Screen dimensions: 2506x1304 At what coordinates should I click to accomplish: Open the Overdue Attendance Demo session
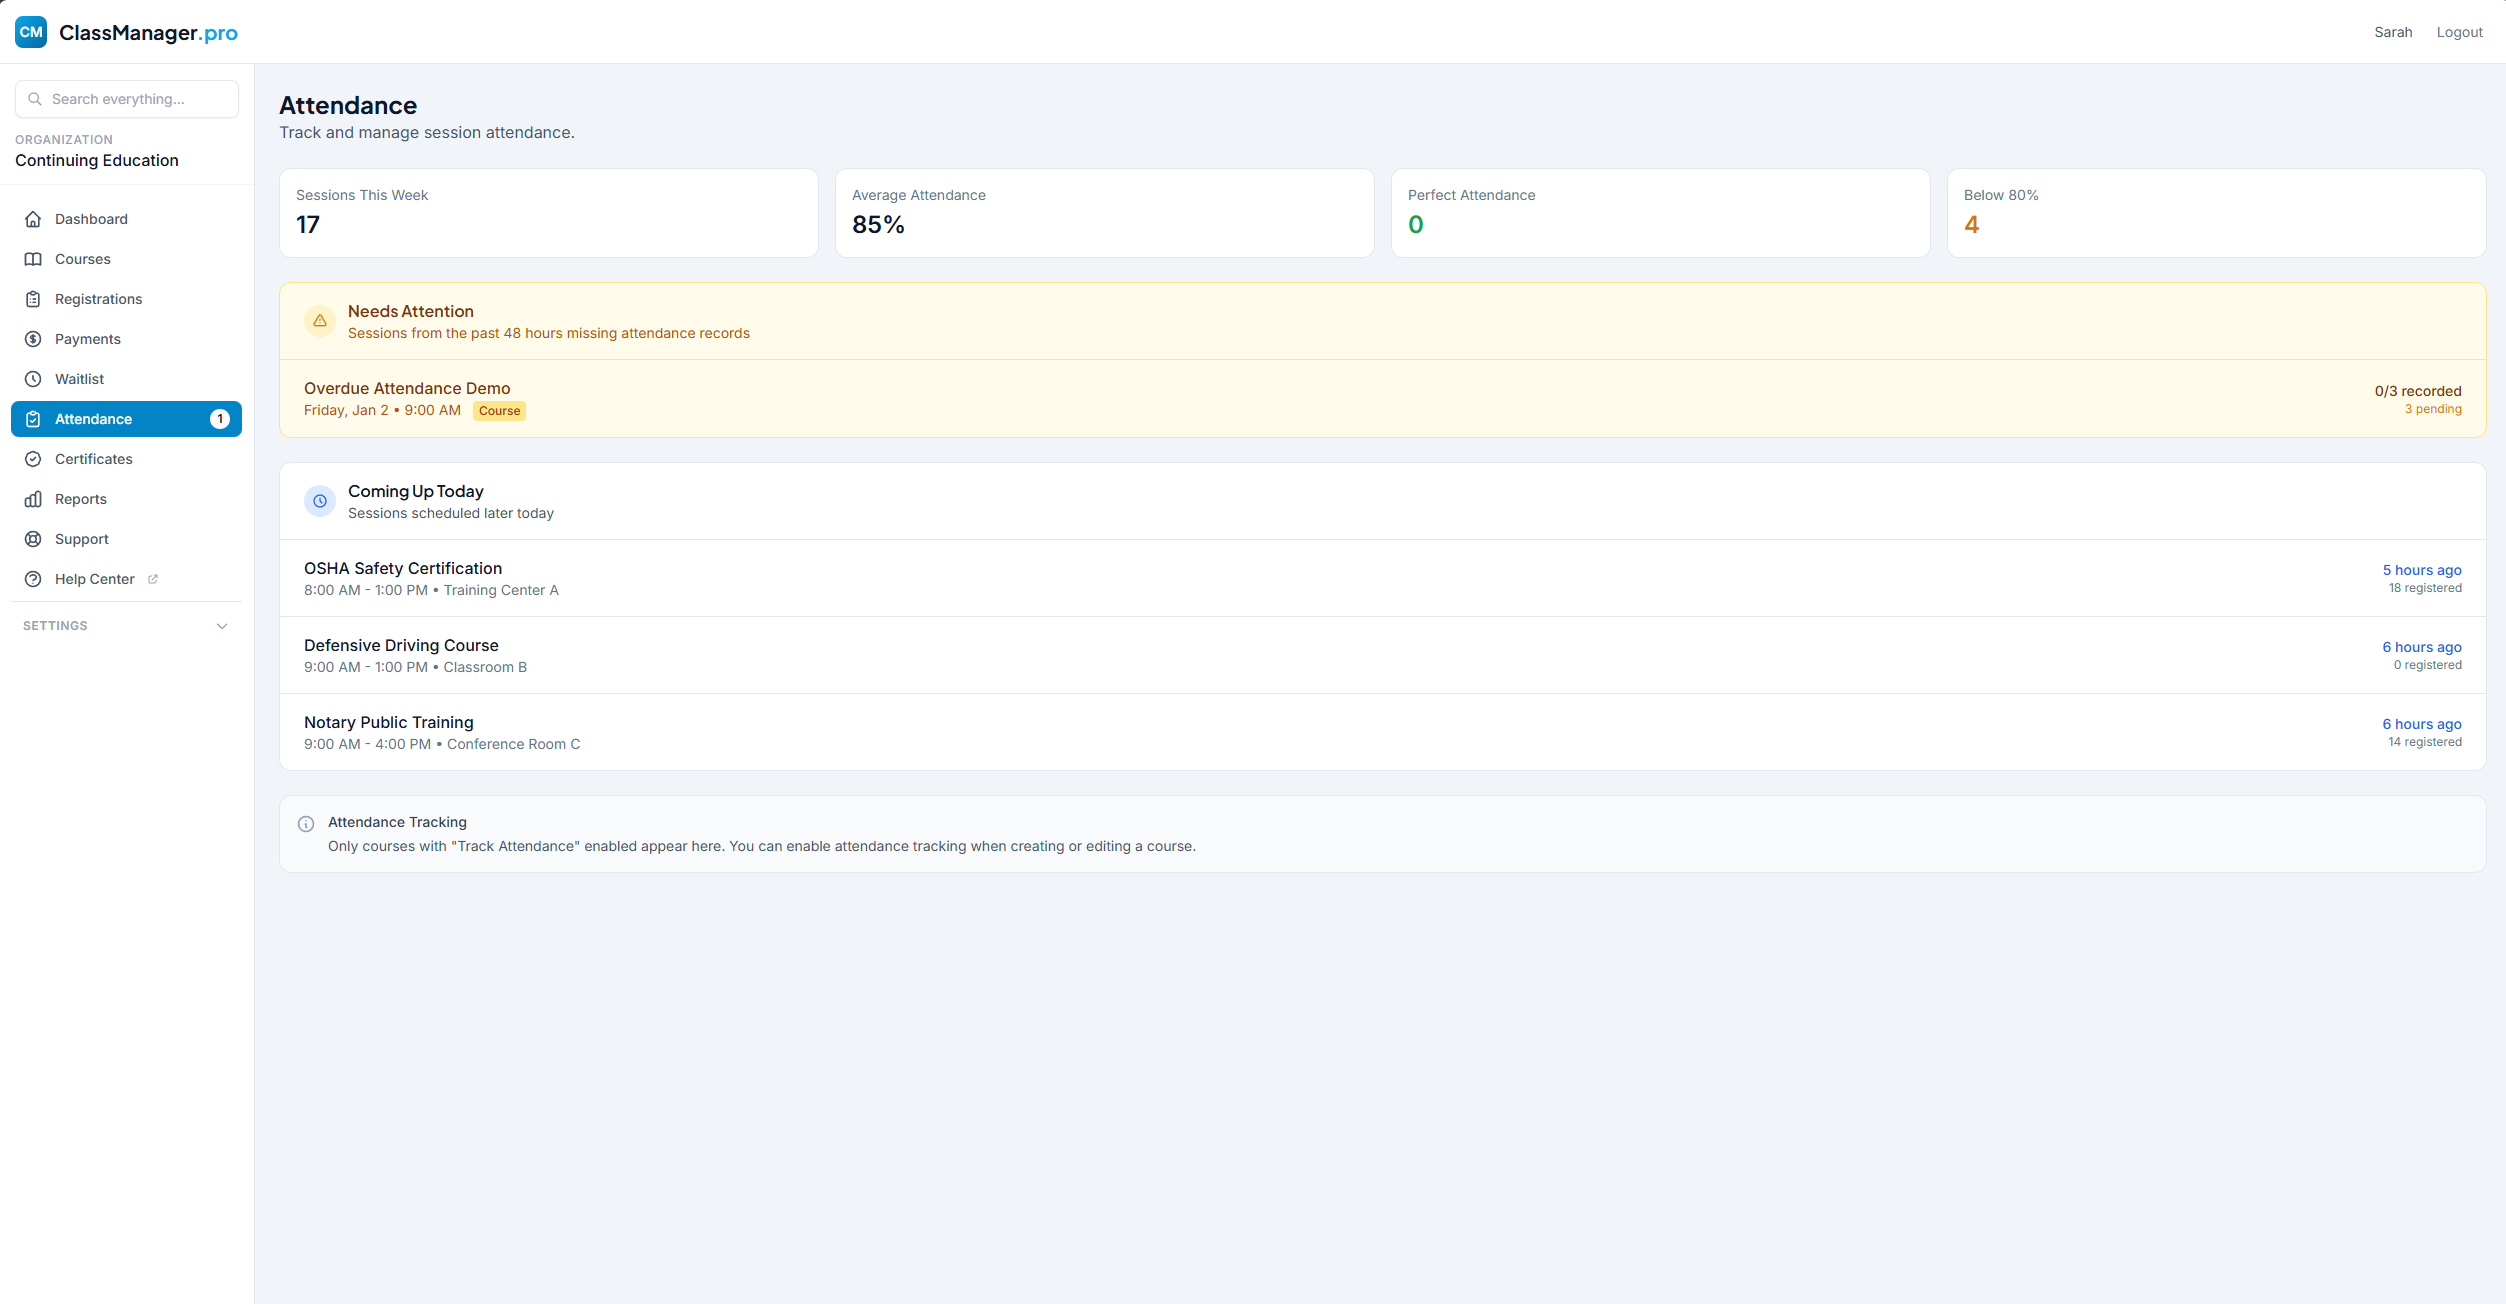tap(406, 388)
